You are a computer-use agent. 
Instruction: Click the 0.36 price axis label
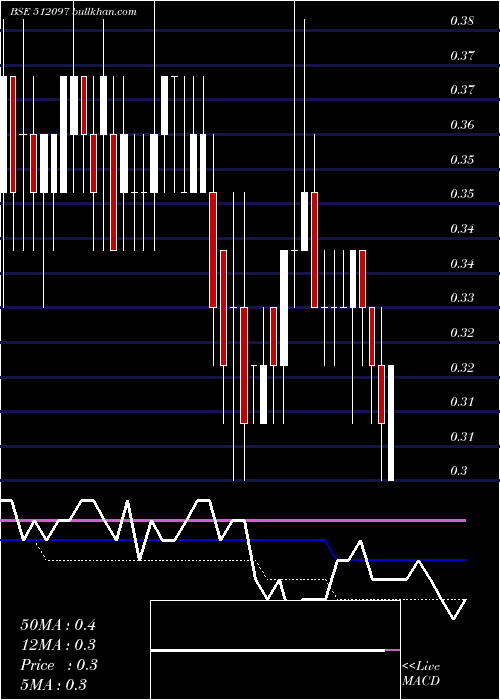click(x=462, y=125)
